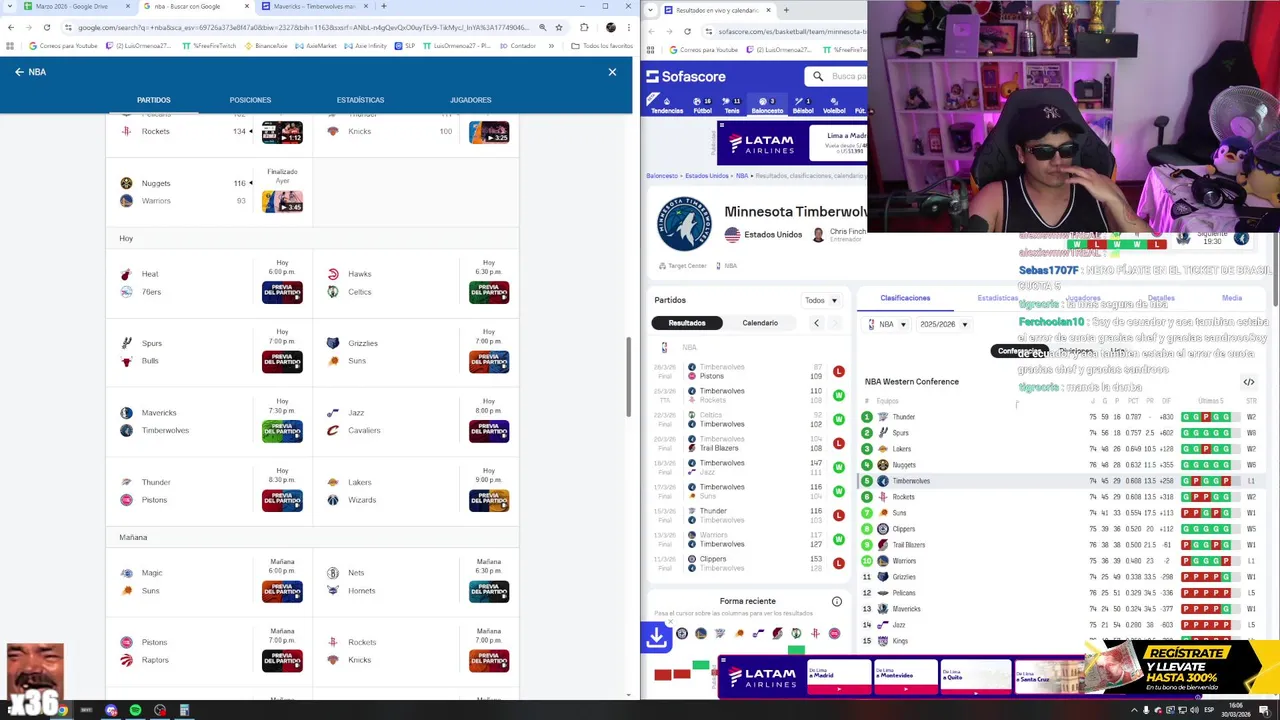This screenshot has width=1280, height=720.
Task: Click the Minnesota Timberwolves team logo
Action: pyautogui.click(x=683, y=223)
